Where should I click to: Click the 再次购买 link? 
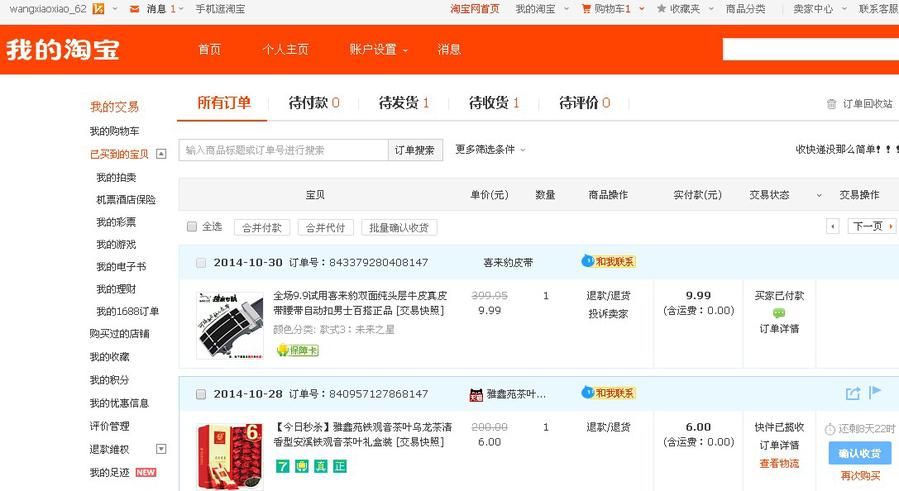click(861, 476)
